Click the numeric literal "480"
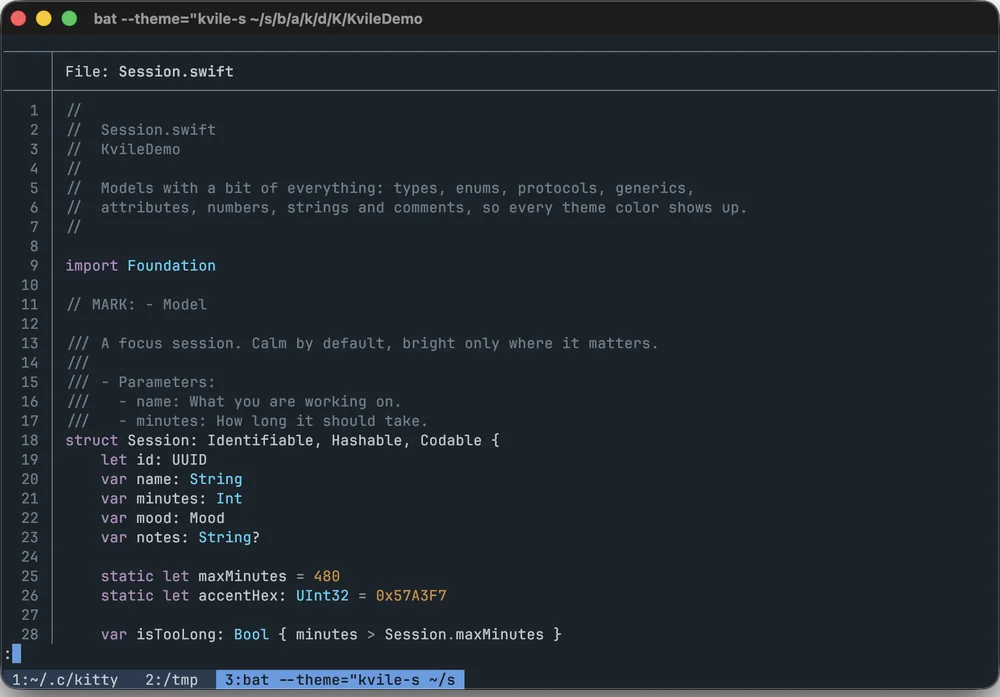Screen dimensions: 1000x697 coord(327,576)
